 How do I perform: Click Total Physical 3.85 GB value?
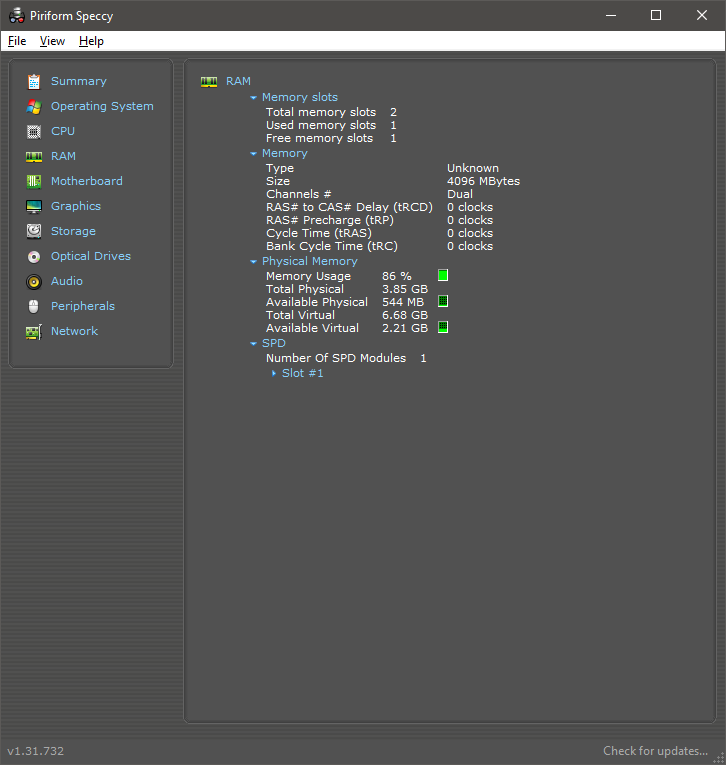(404, 289)
